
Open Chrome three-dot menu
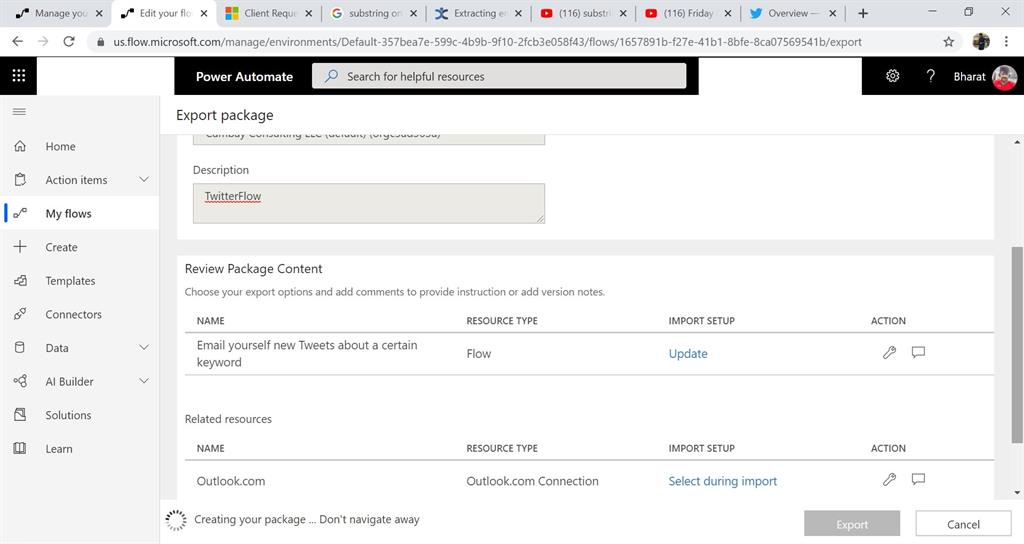click(1006, 41)
